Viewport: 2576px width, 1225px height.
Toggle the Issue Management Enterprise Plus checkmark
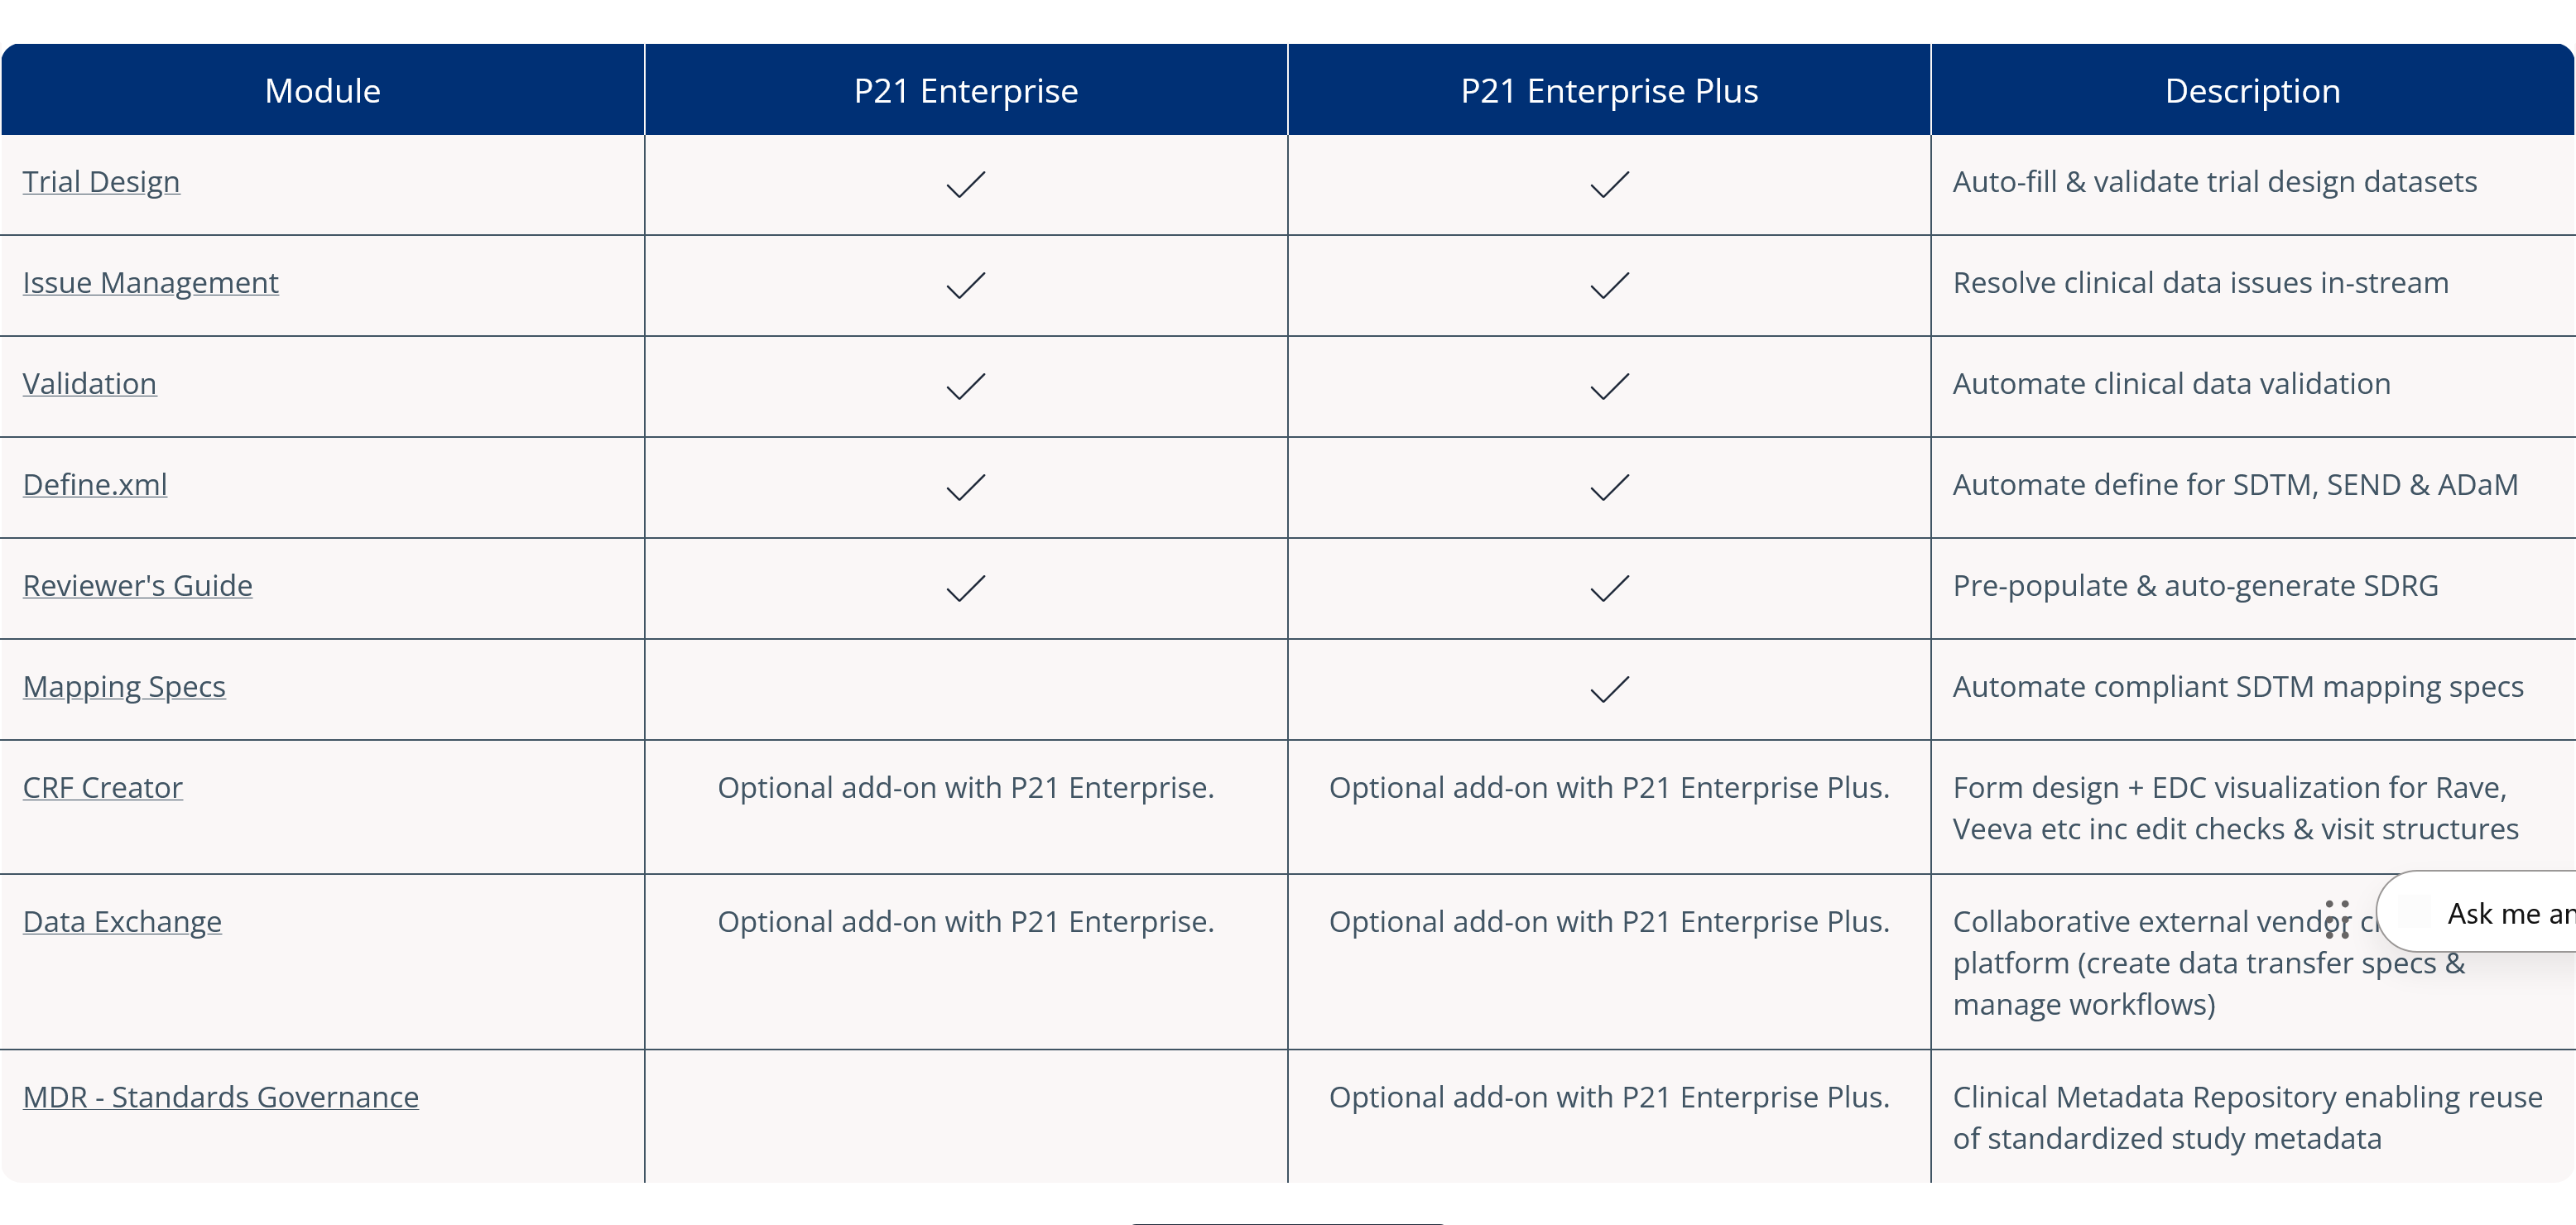tap(1608, 285)
